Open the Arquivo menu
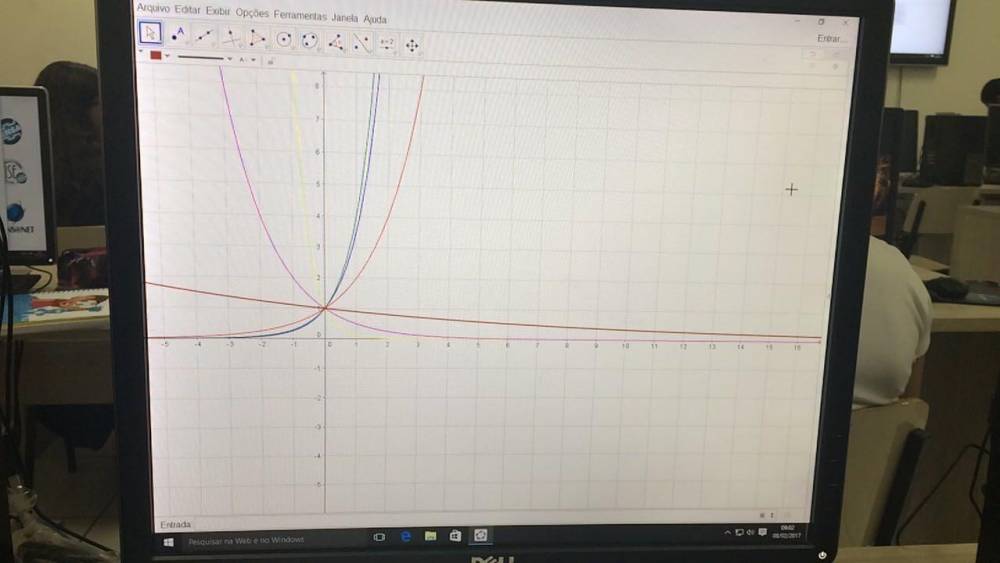Image resolution: width=1000 pixels, height=563 pixels. (x=153, y=8)
